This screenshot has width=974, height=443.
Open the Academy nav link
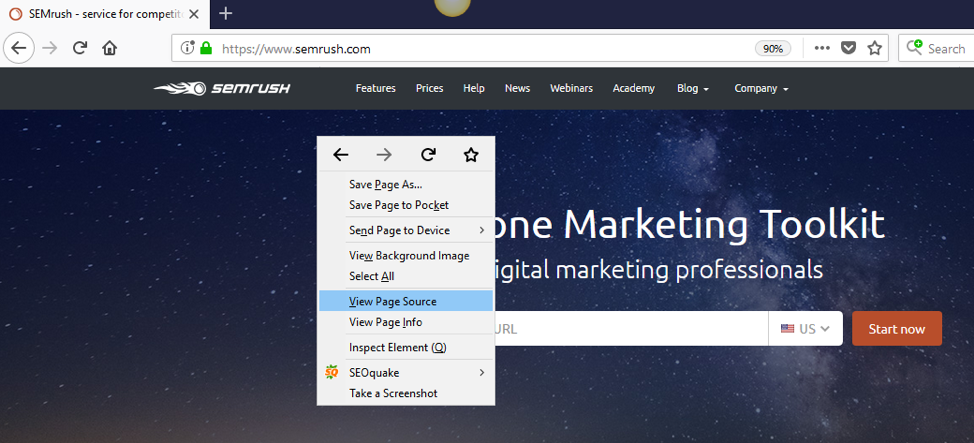(x=634, y=88)
